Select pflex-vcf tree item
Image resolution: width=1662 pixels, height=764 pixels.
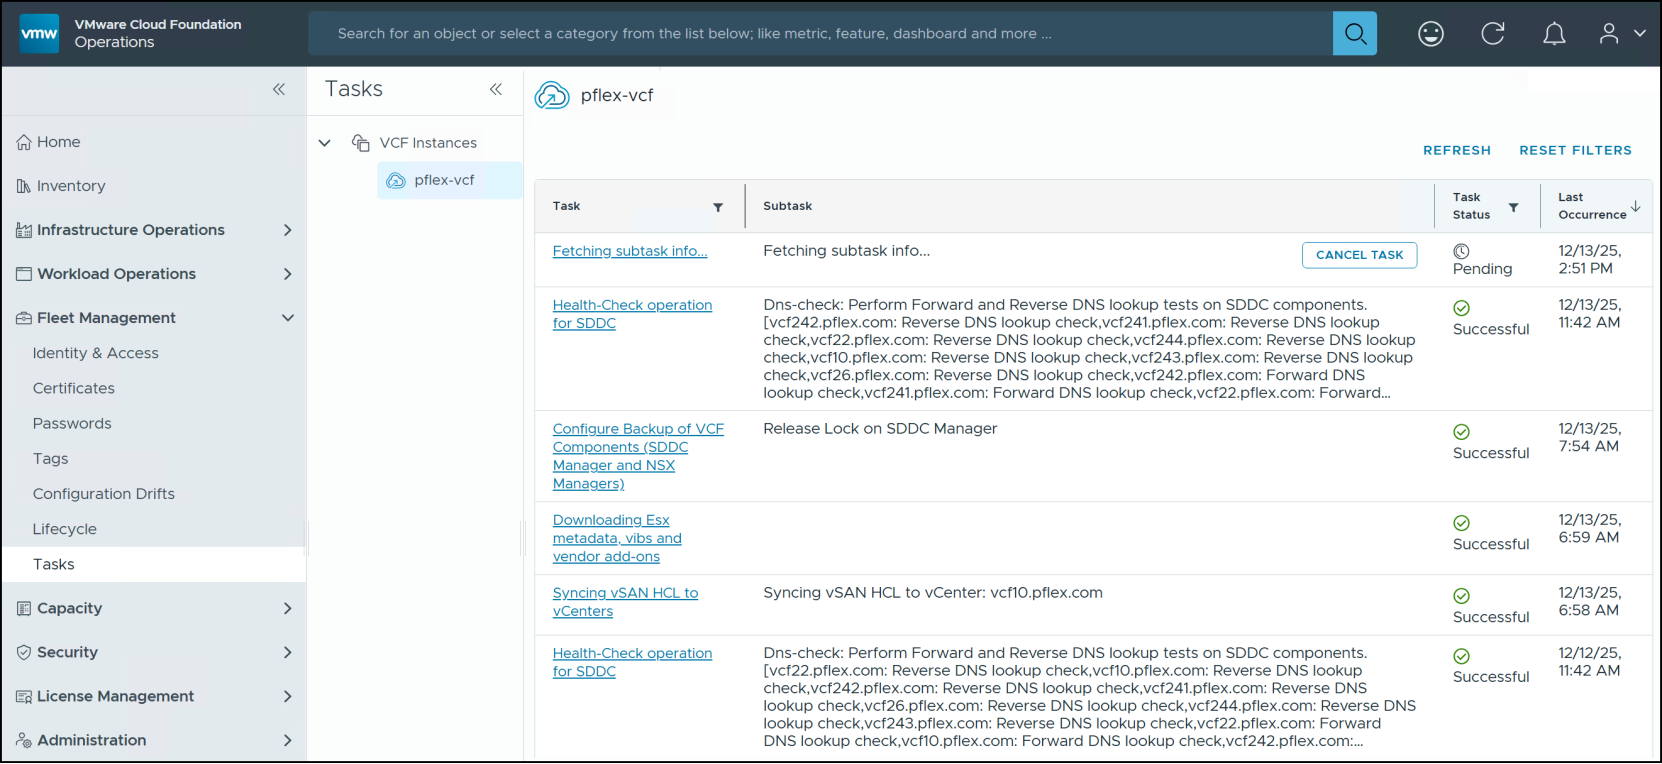click(449, 180)
